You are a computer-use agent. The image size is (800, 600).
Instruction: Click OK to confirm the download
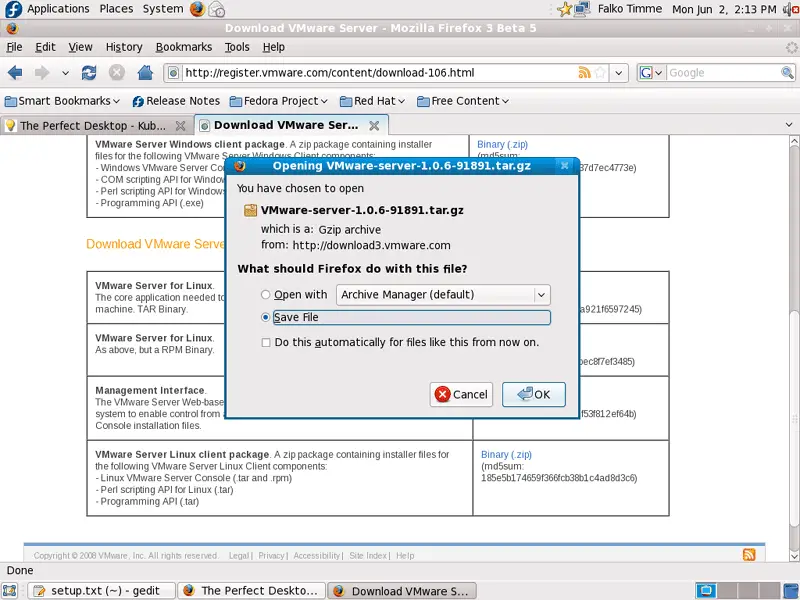(534, 394)
